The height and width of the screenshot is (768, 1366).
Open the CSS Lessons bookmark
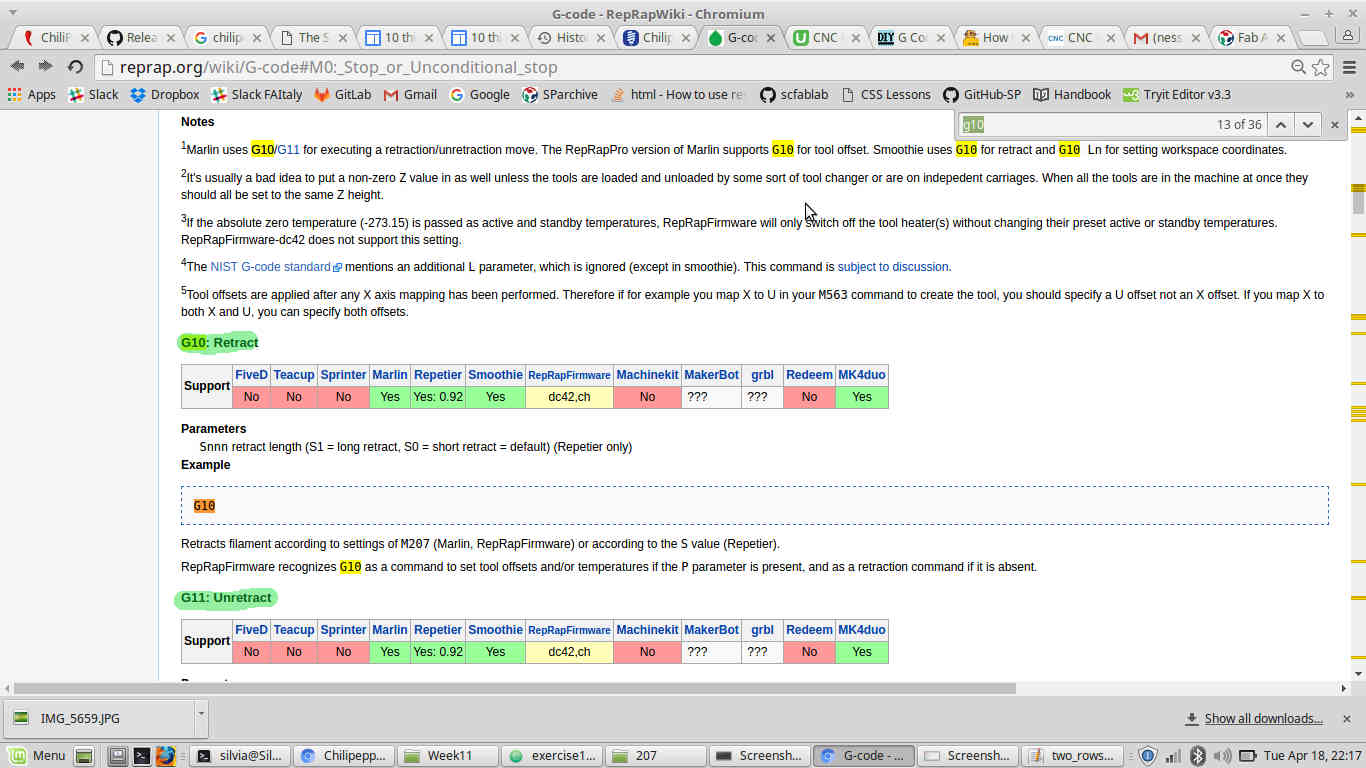coord(886,95)
